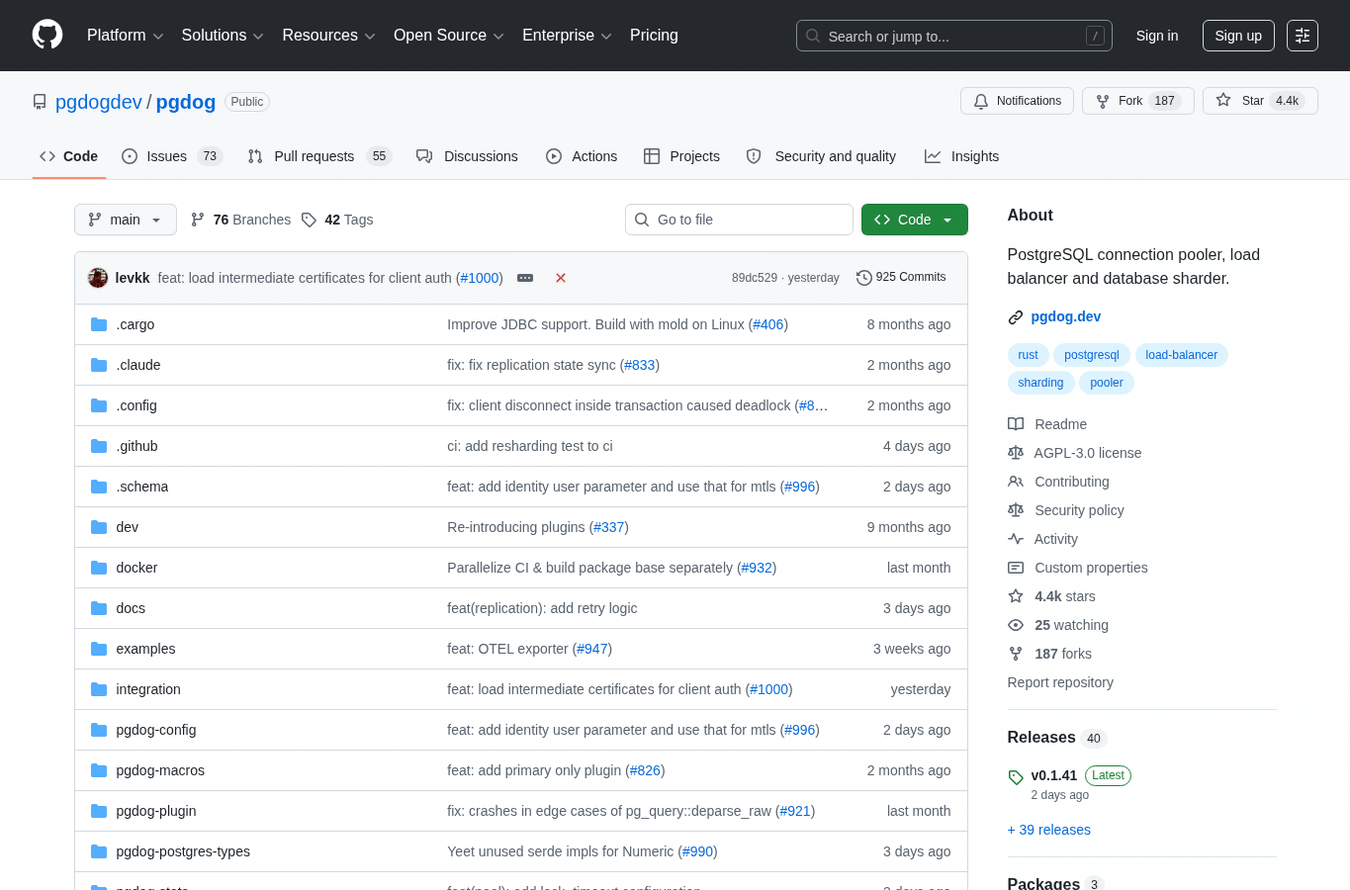Open the pgdog-config folder
Viewport: 1350px width, 890px height.
pos(156,730)
